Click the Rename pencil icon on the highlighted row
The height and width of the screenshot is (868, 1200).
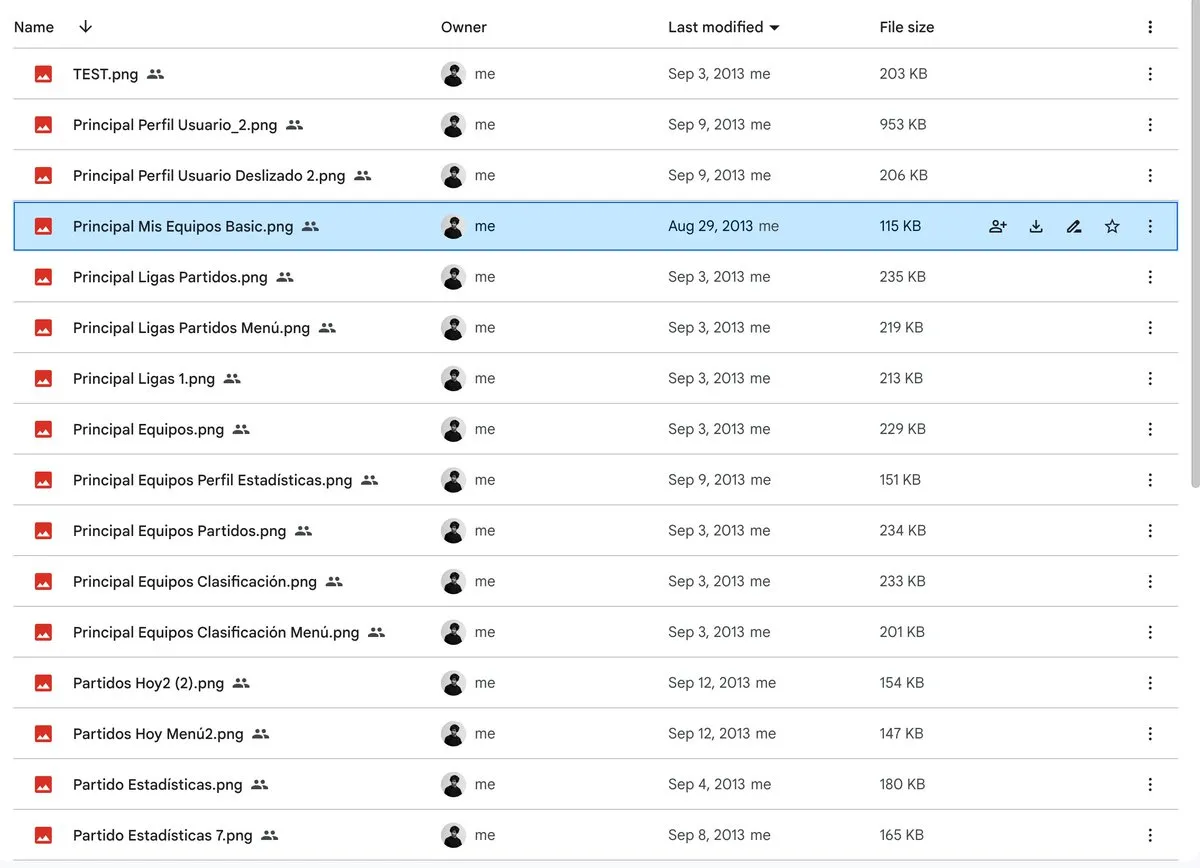[x=1074, y=227]
